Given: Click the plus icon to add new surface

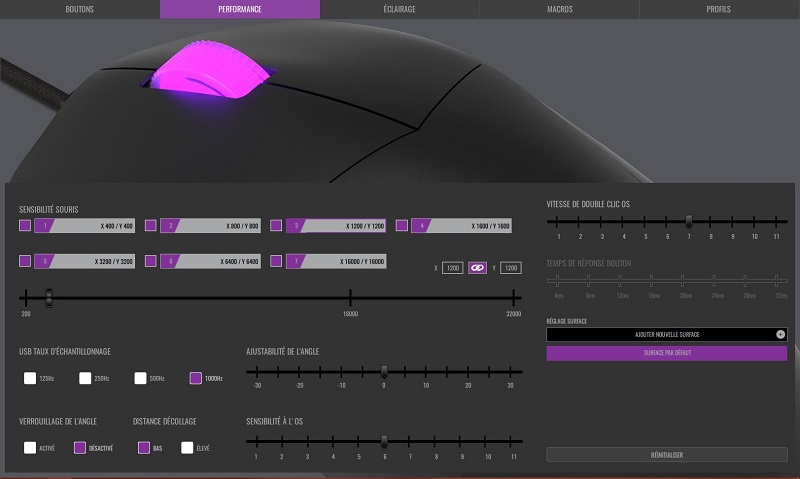Looking at the screenshot, I should click(x=780, y=335).
